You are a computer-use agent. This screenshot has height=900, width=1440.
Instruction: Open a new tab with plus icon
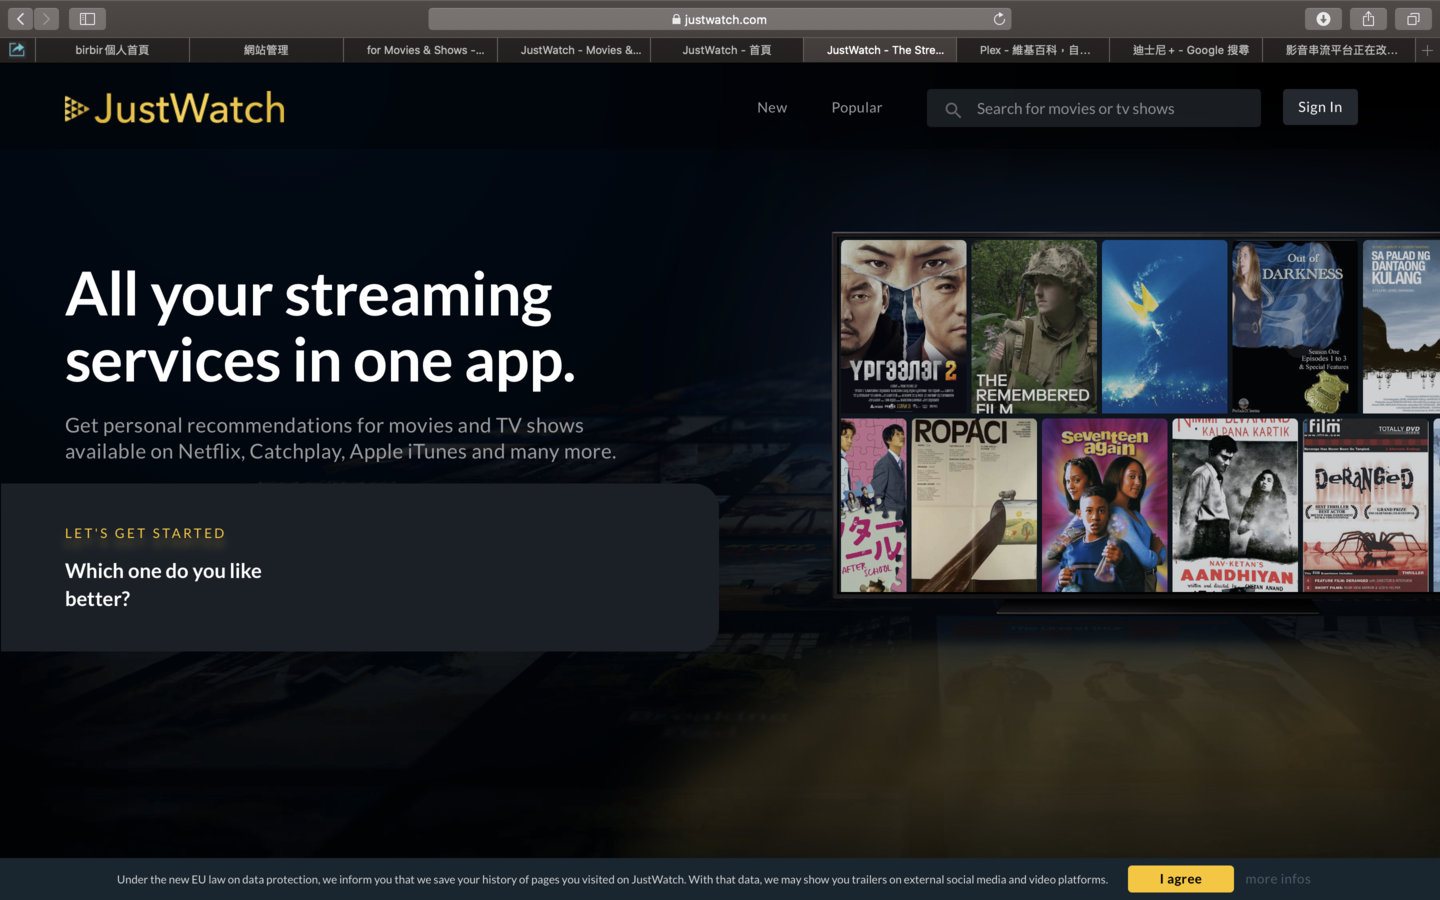(1427, 50)
